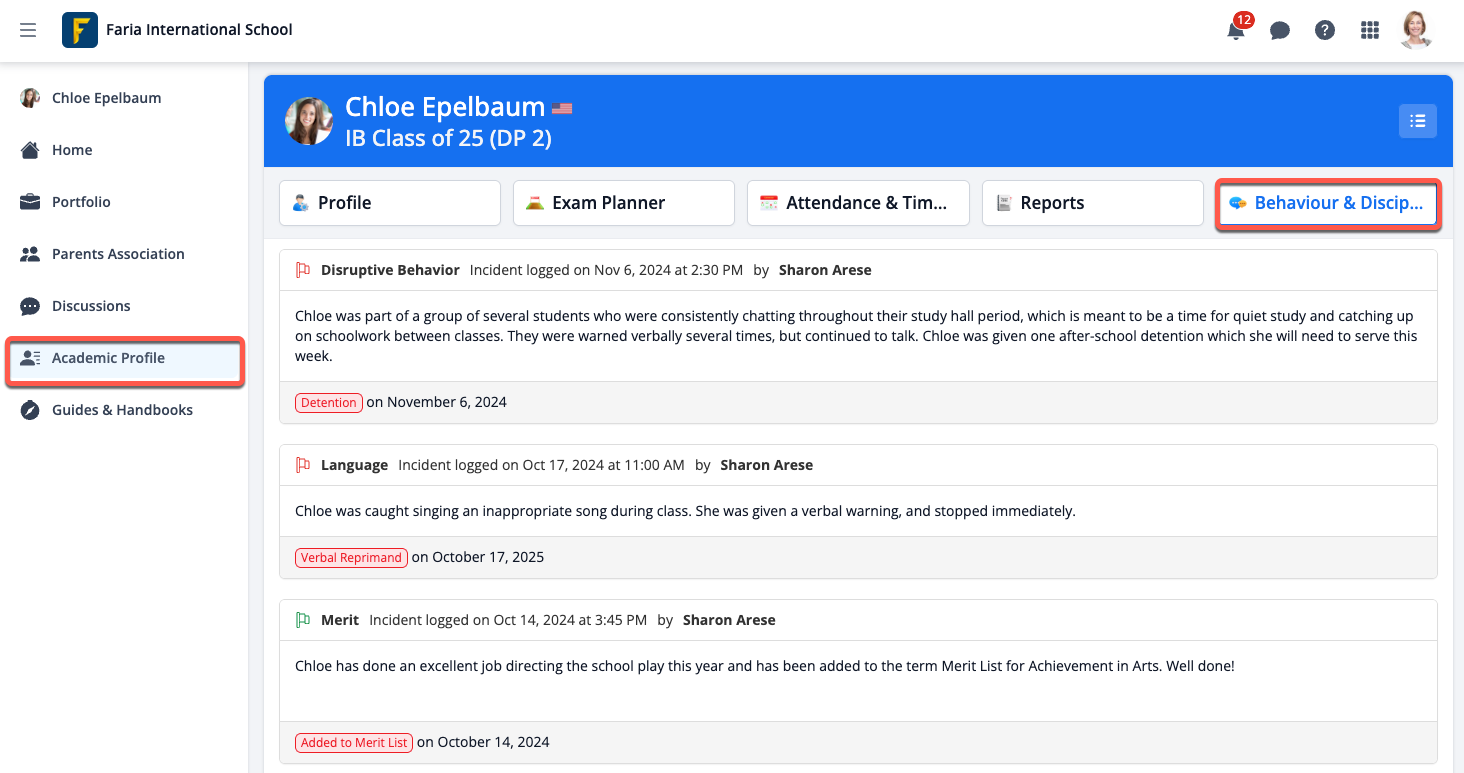
Task: Open Guides & Handbooks in sidebar
Action: click(122, 410)
